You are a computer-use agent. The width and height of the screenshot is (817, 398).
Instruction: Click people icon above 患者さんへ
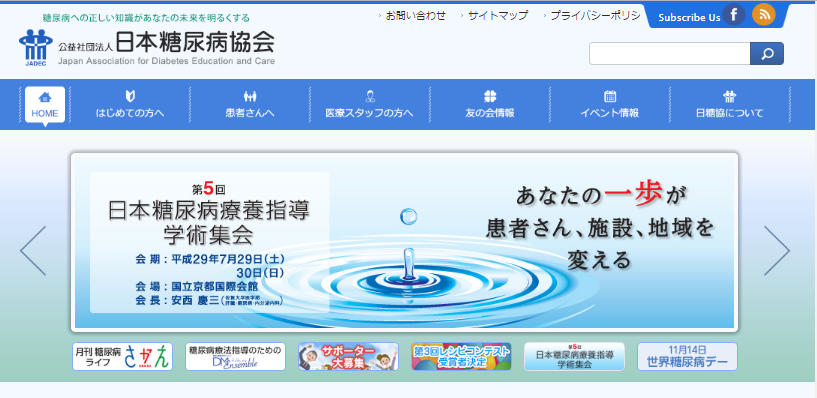pos(250,96)
